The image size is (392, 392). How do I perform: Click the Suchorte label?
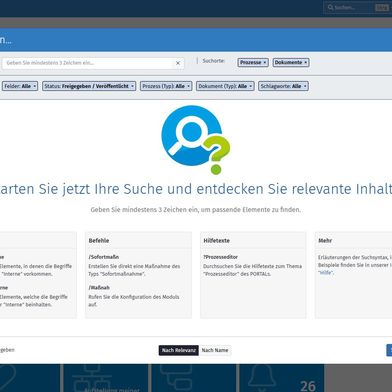click(214, 61)
